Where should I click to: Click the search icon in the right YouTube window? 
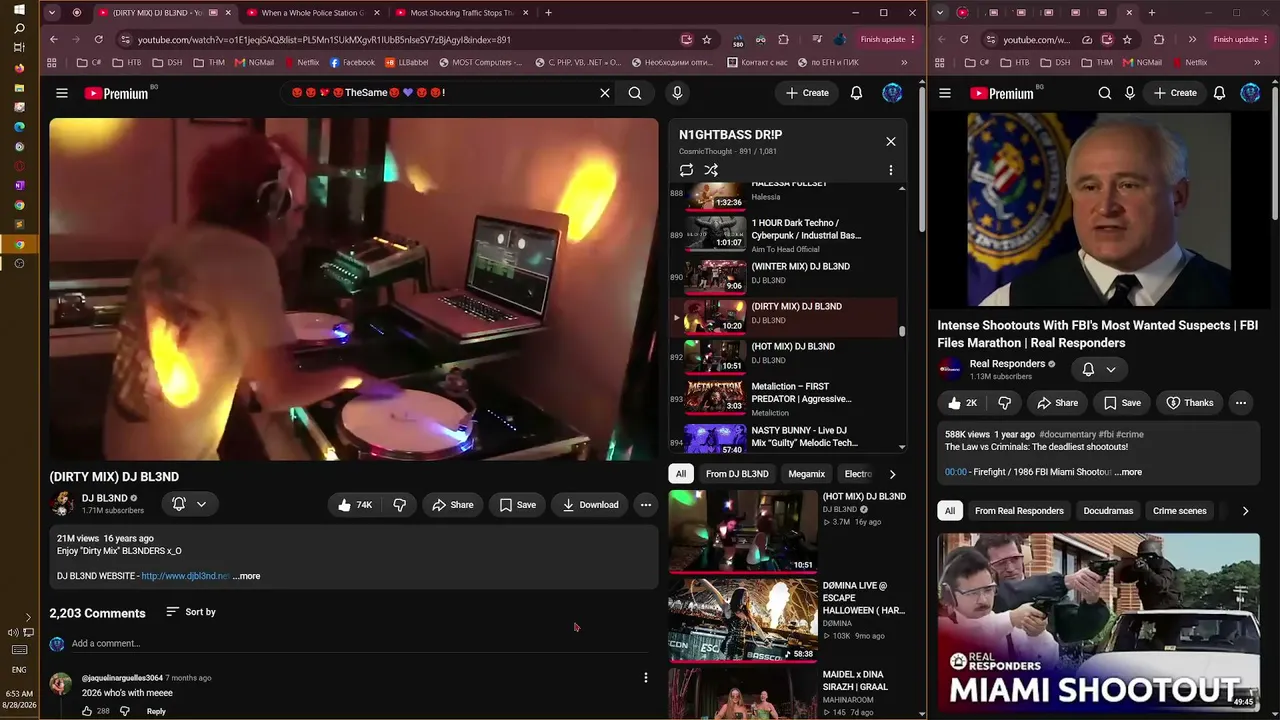(x=1105, y=93)
